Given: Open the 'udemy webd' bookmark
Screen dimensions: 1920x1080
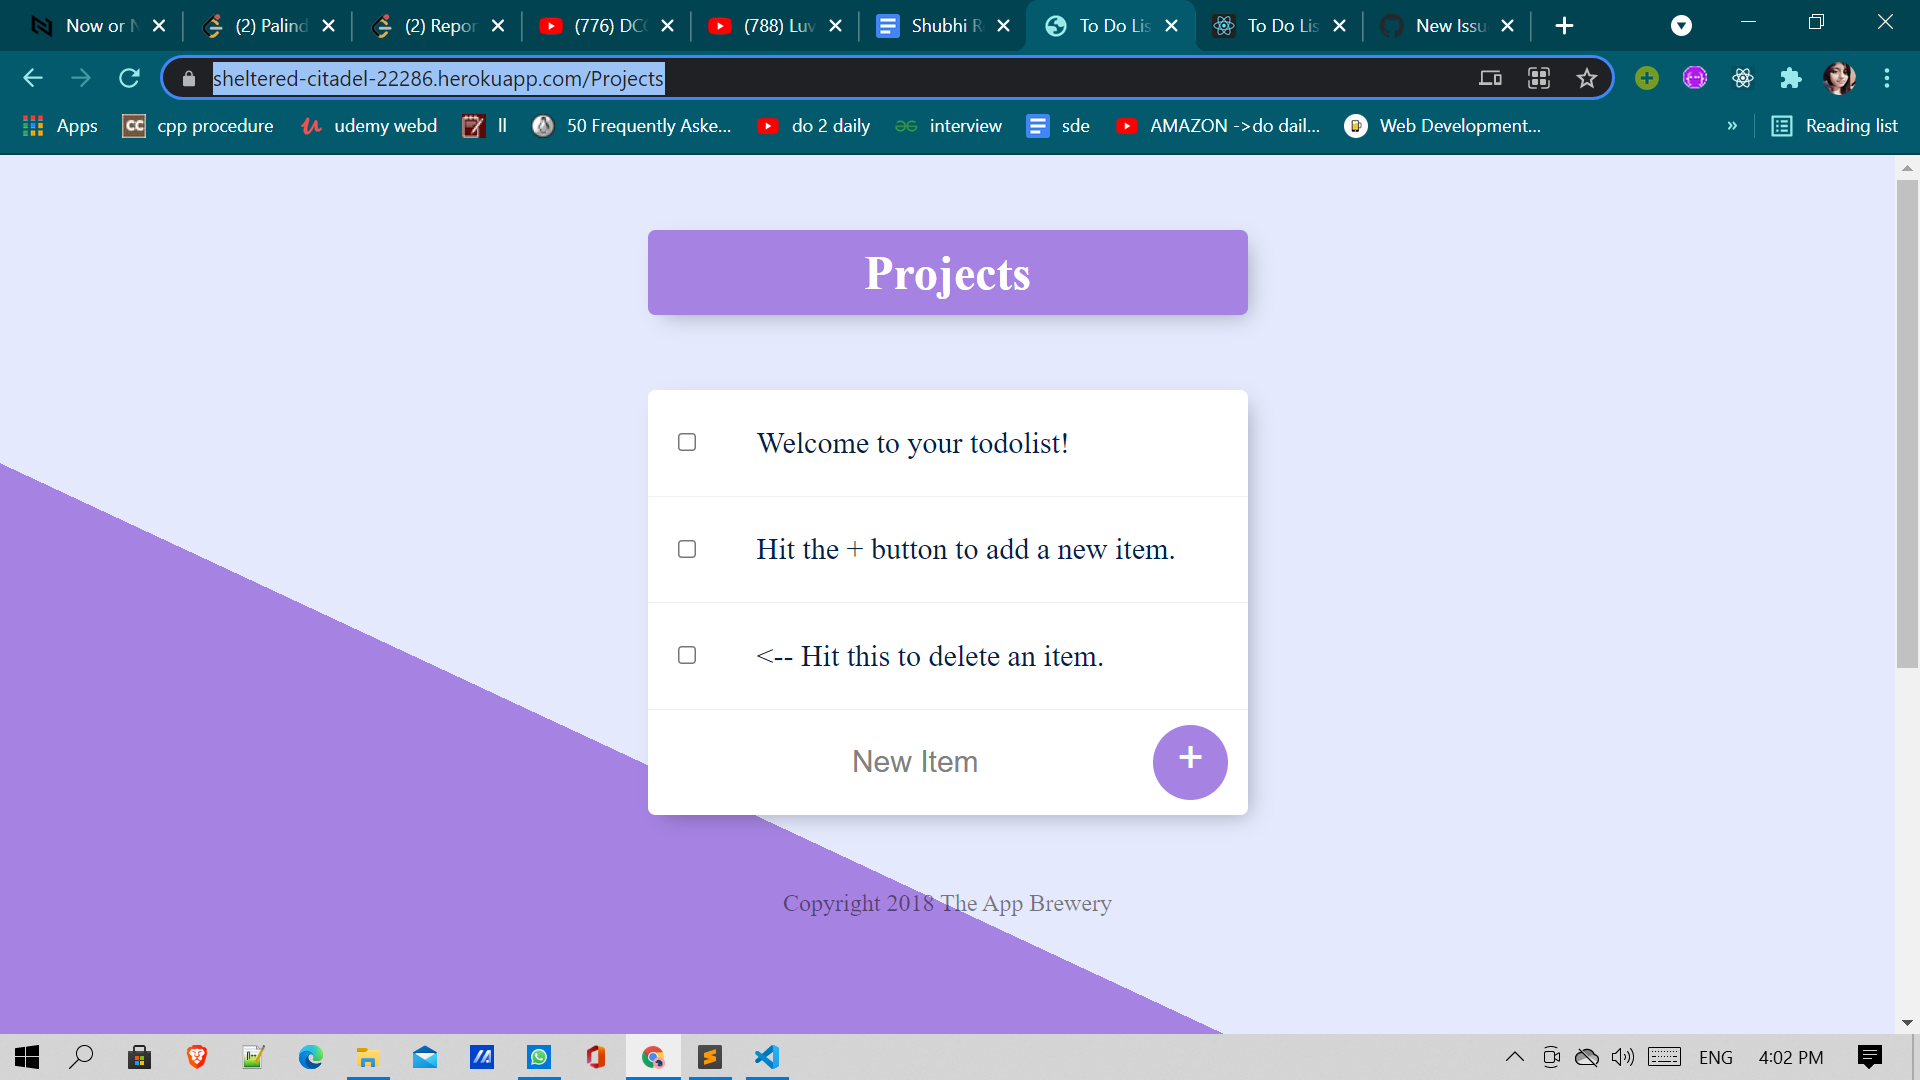Looking at the screenshot, I should [x=369, y=126].
